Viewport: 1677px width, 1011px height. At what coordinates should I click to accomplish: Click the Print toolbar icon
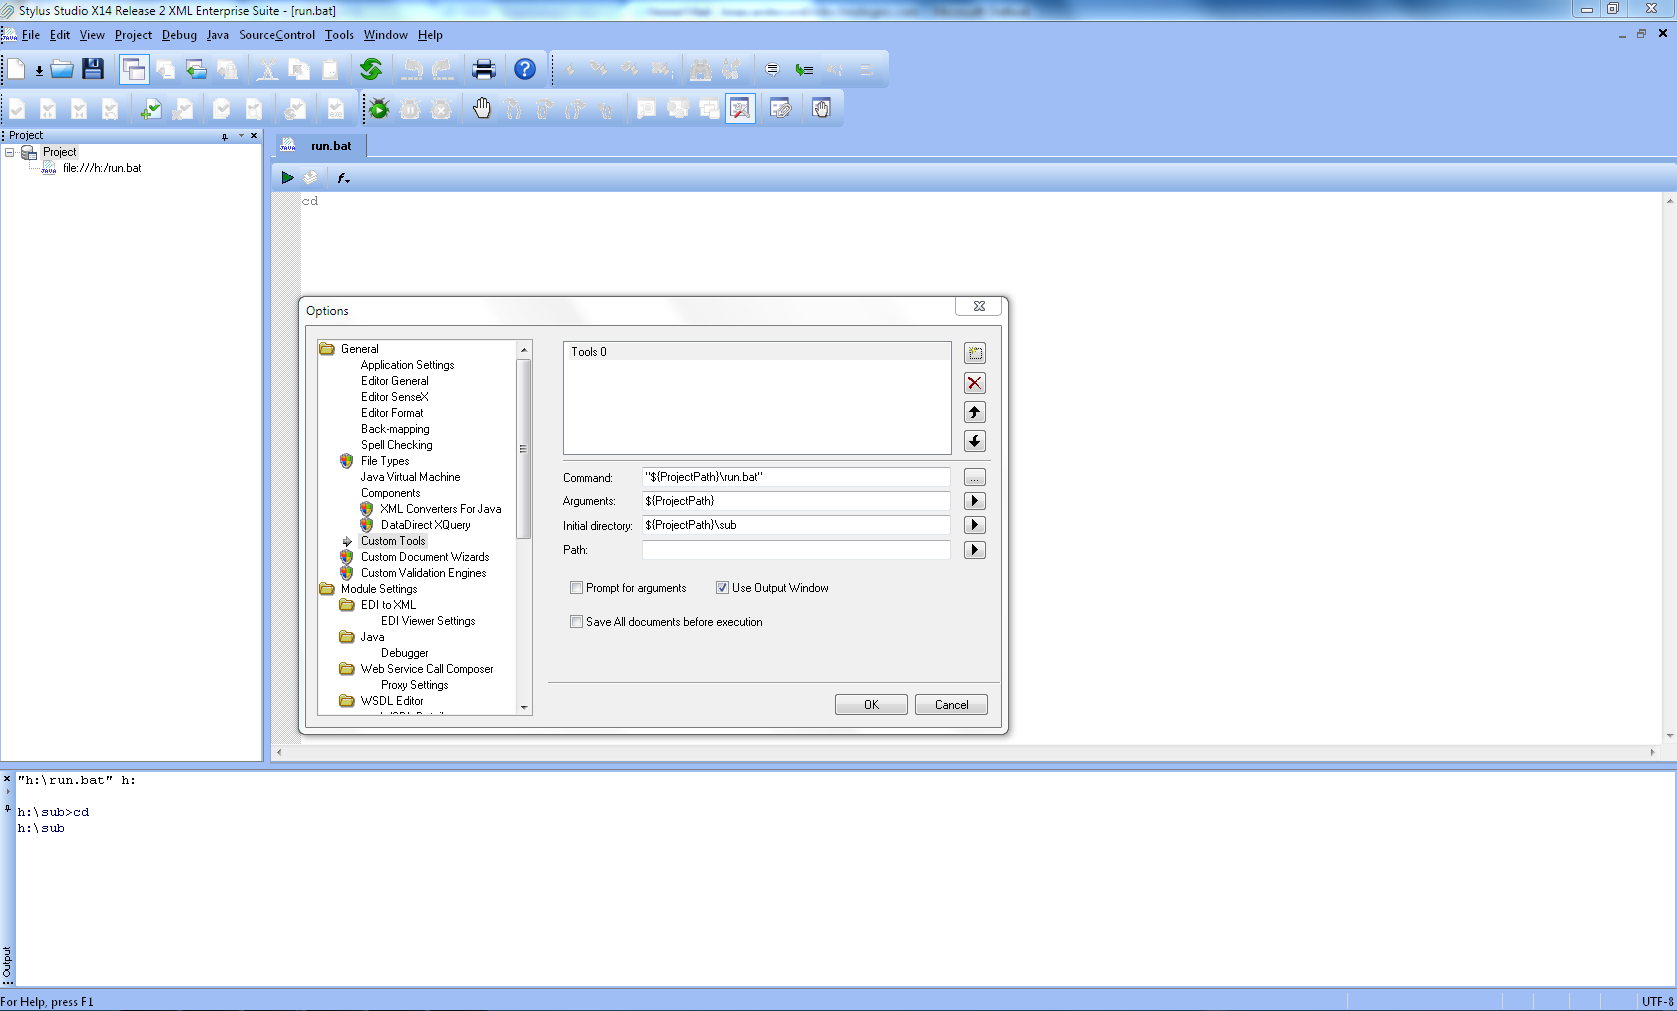pos(484,69)
